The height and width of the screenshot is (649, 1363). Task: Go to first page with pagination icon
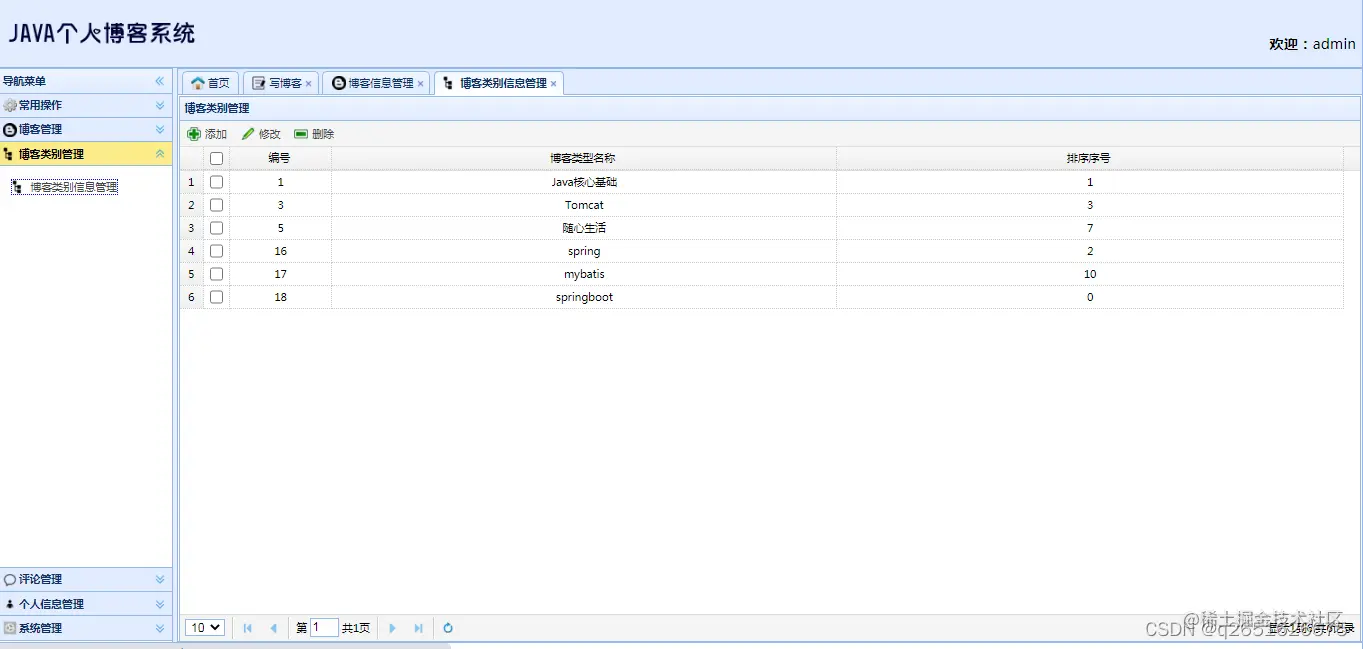[x=248, y=628]
